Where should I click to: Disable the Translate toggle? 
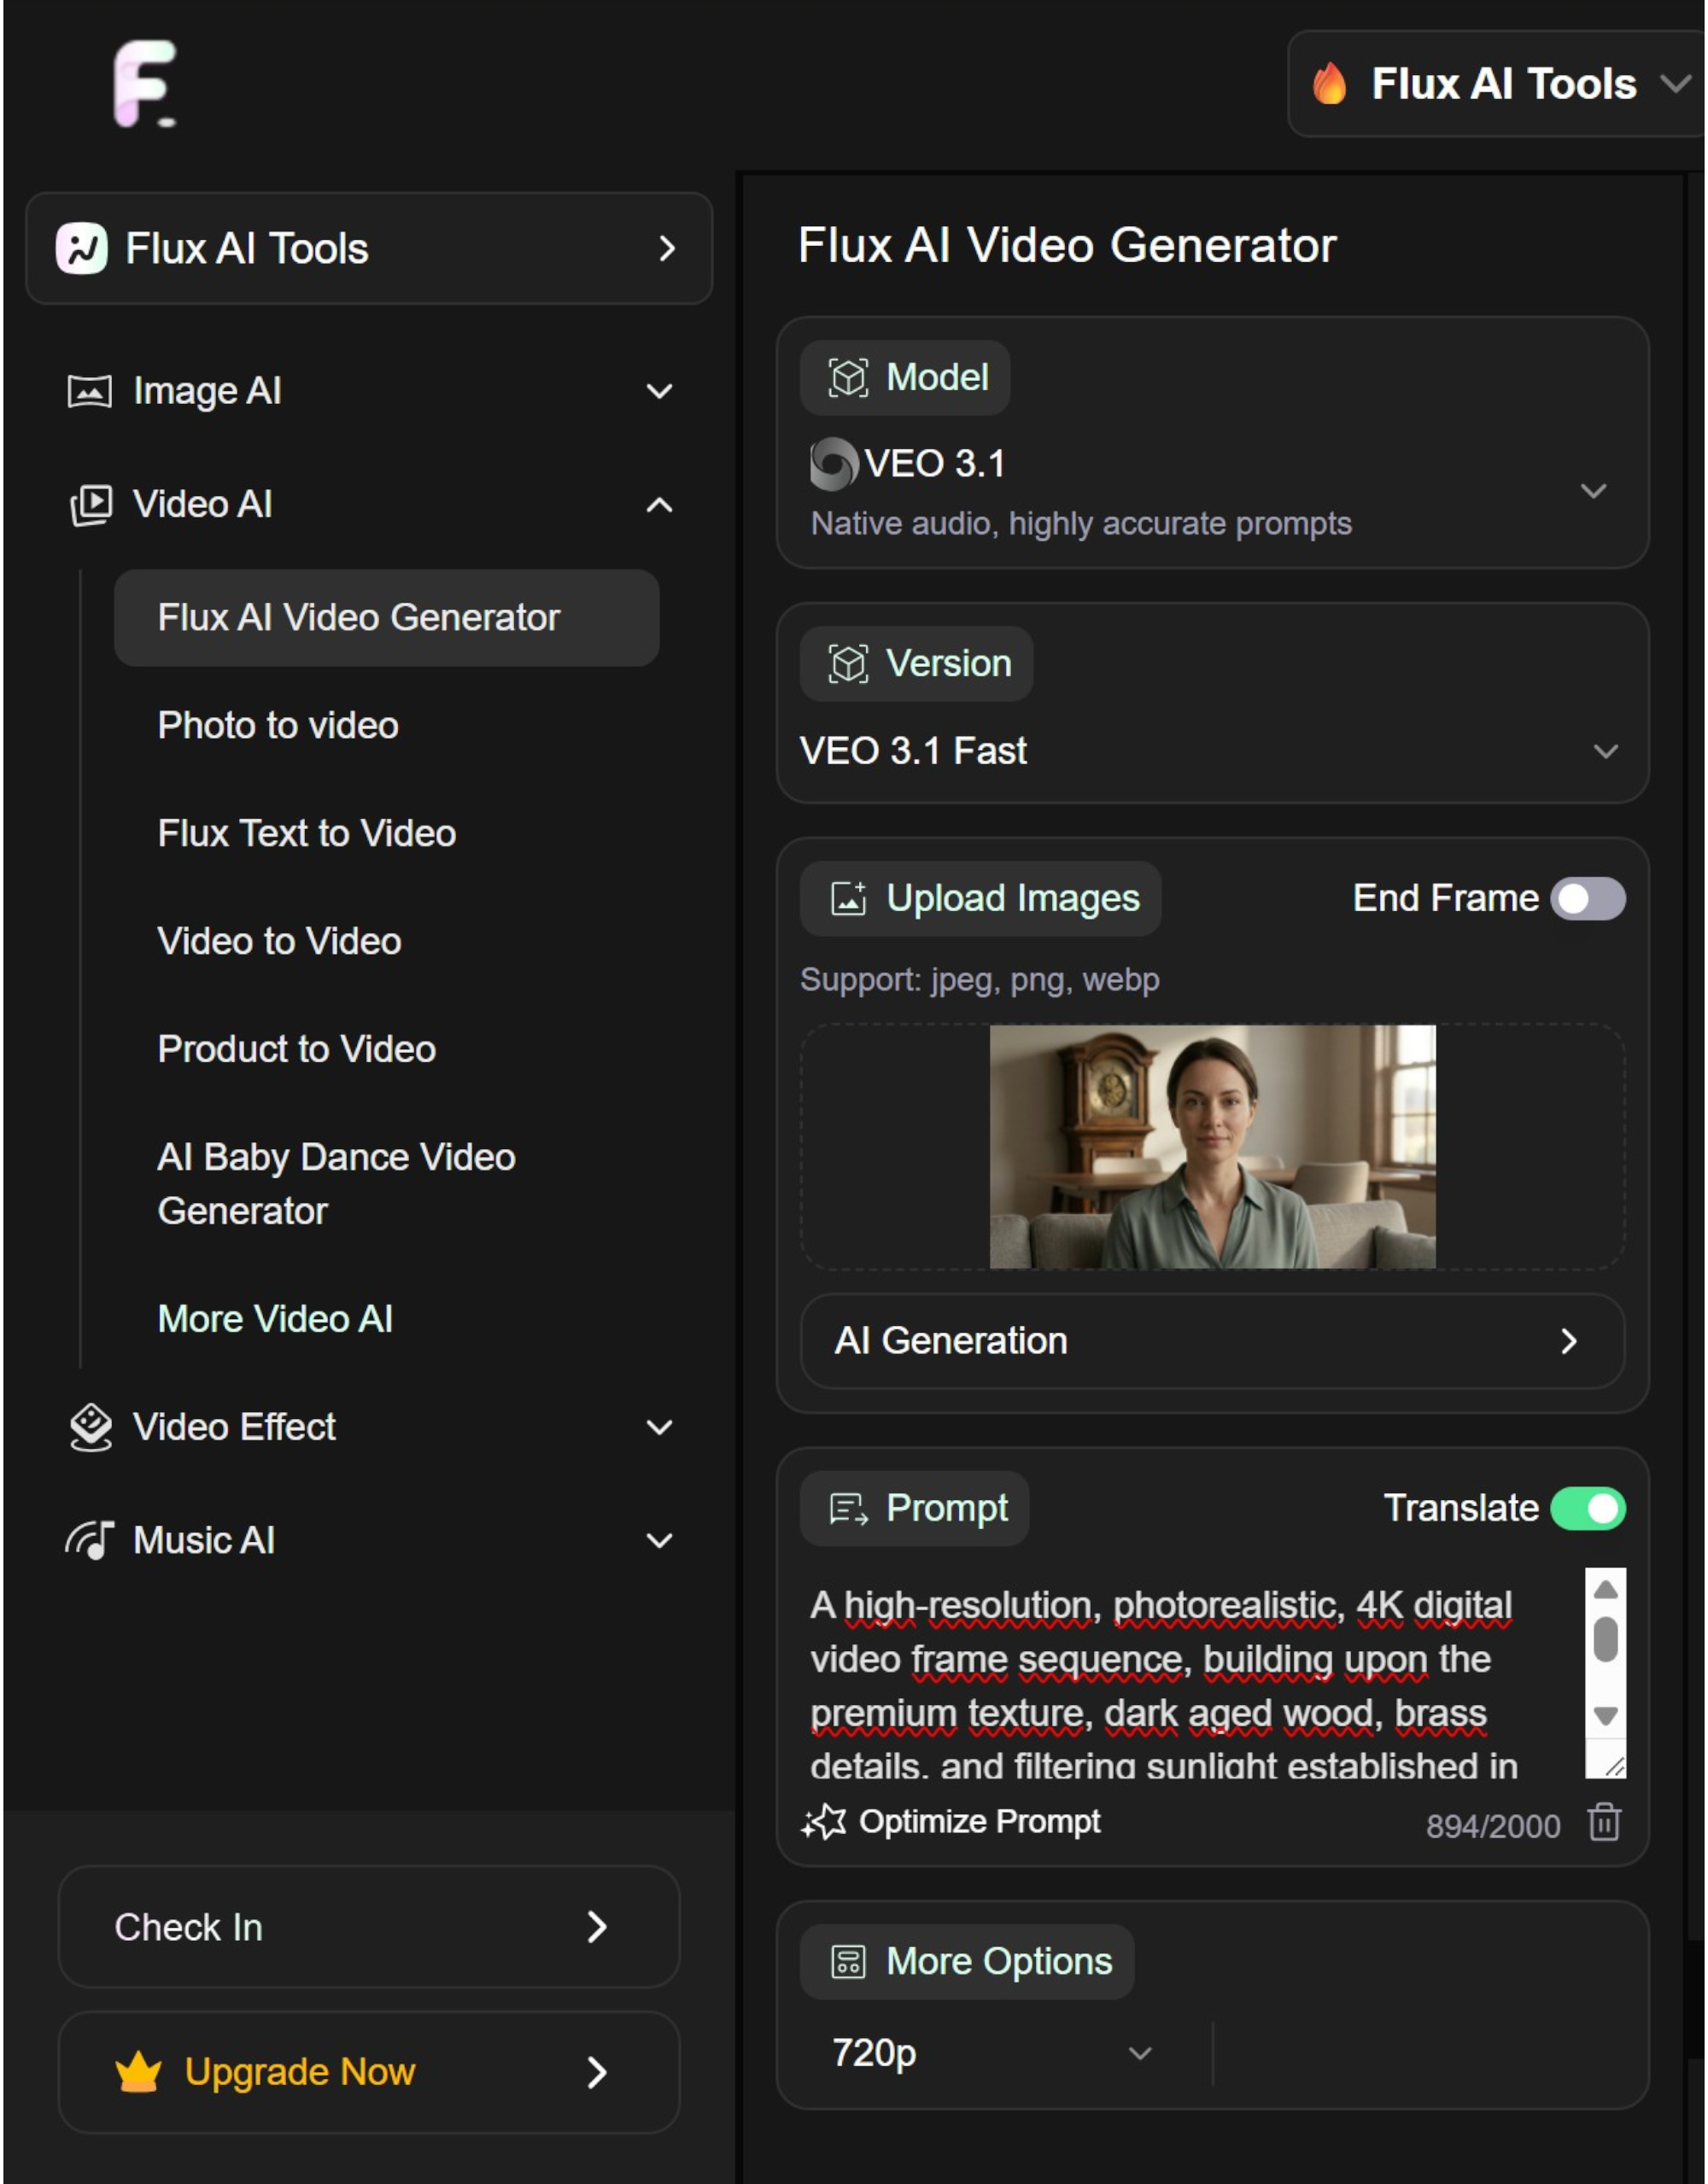point(1589,1509)
